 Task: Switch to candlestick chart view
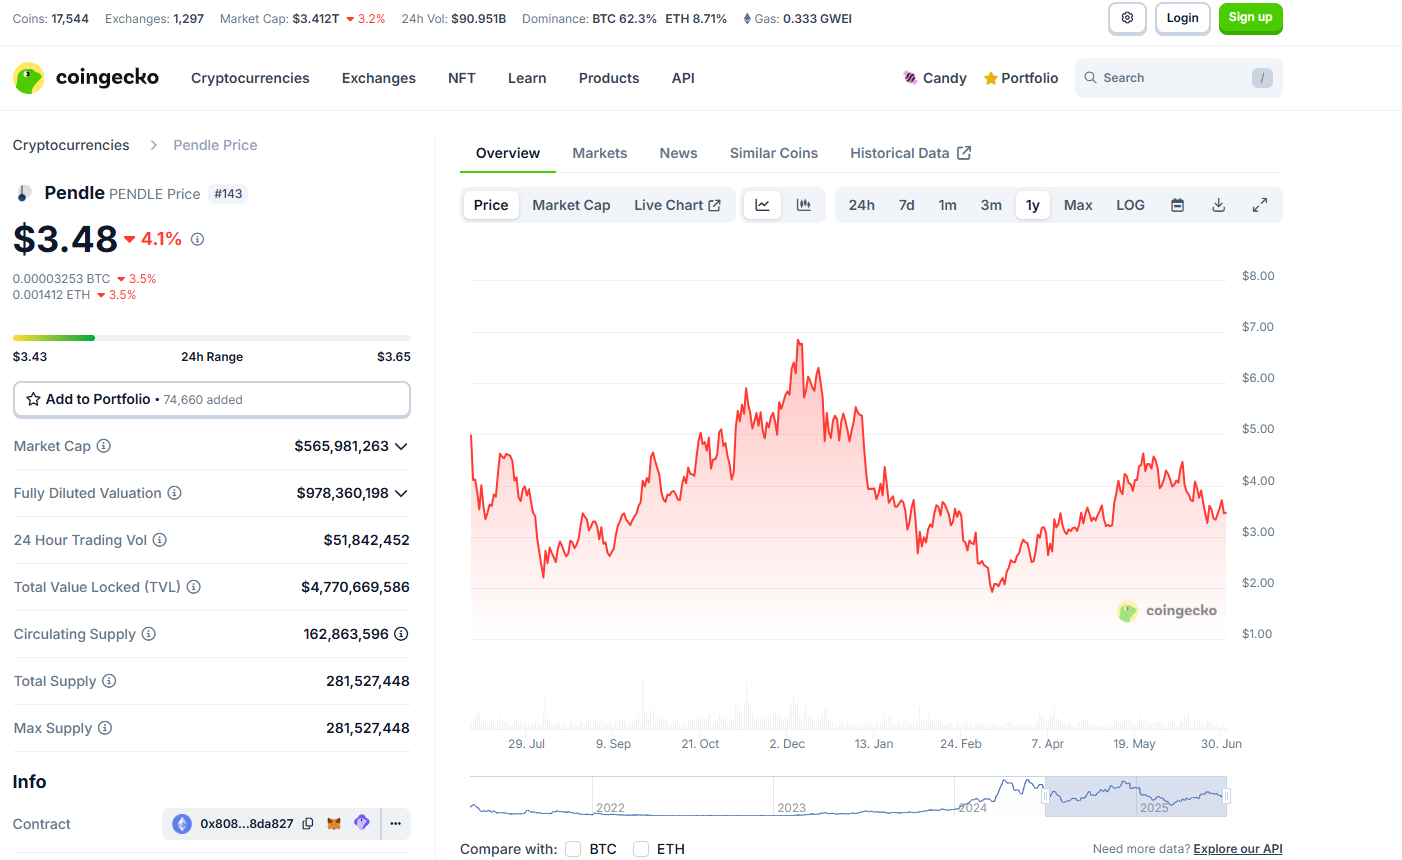[803, 205]
